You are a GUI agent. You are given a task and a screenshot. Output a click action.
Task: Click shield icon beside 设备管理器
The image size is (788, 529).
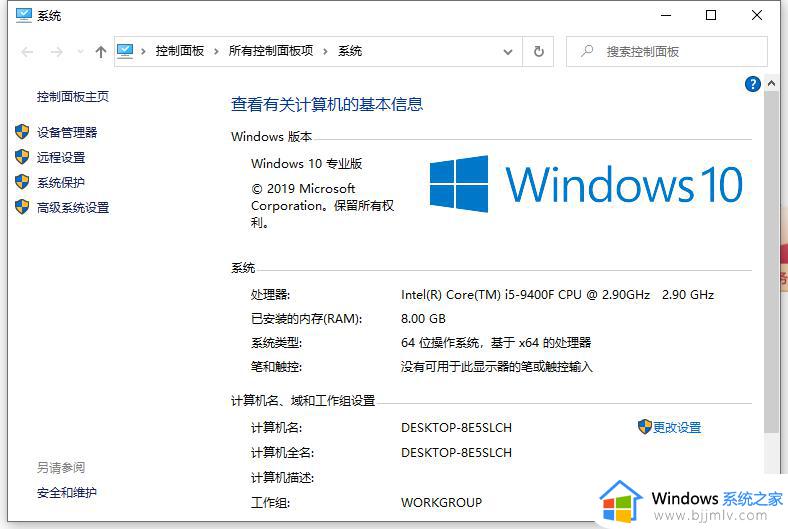(22, 132)
